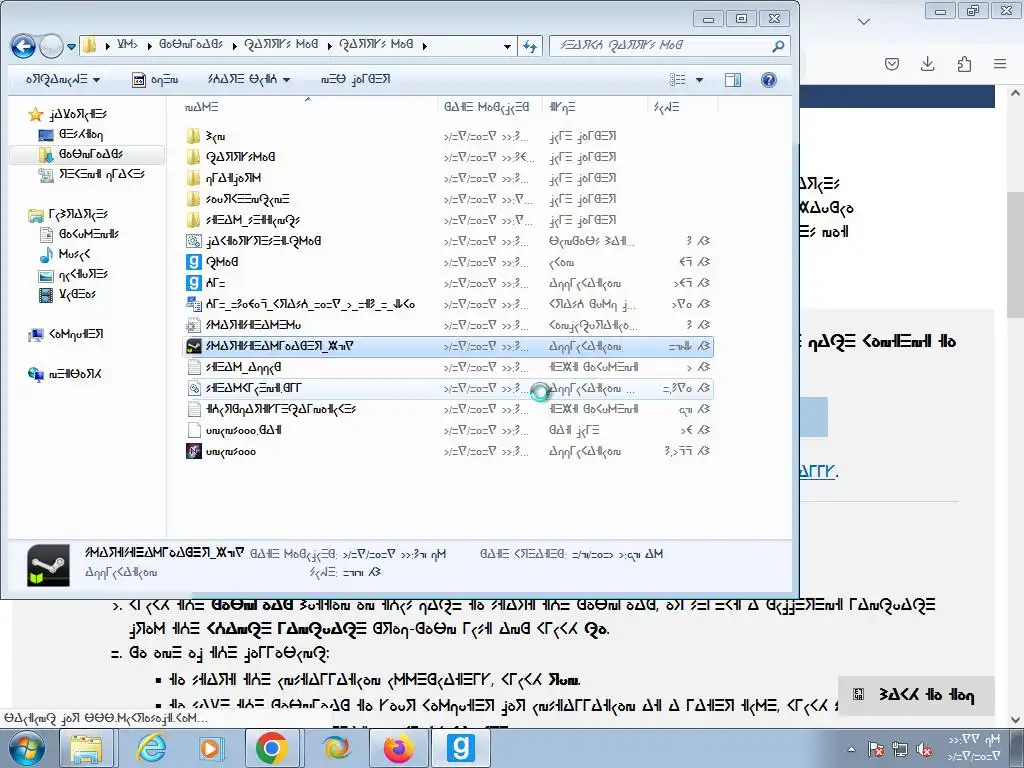Toggle the preview pane icon
Screen dimensions: 1024x768
pyautogui.click(x=733, y=80)
